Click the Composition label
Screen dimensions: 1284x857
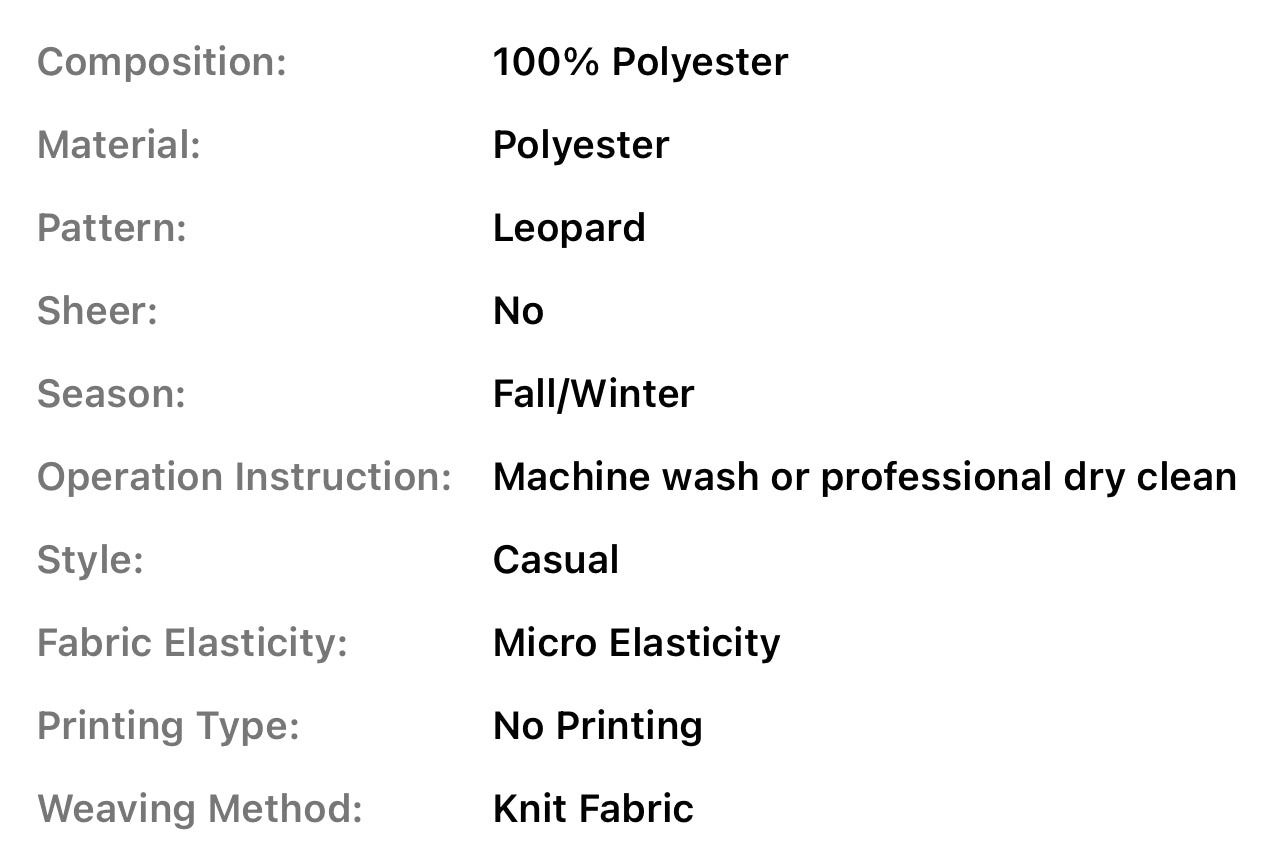coord(162,62)
